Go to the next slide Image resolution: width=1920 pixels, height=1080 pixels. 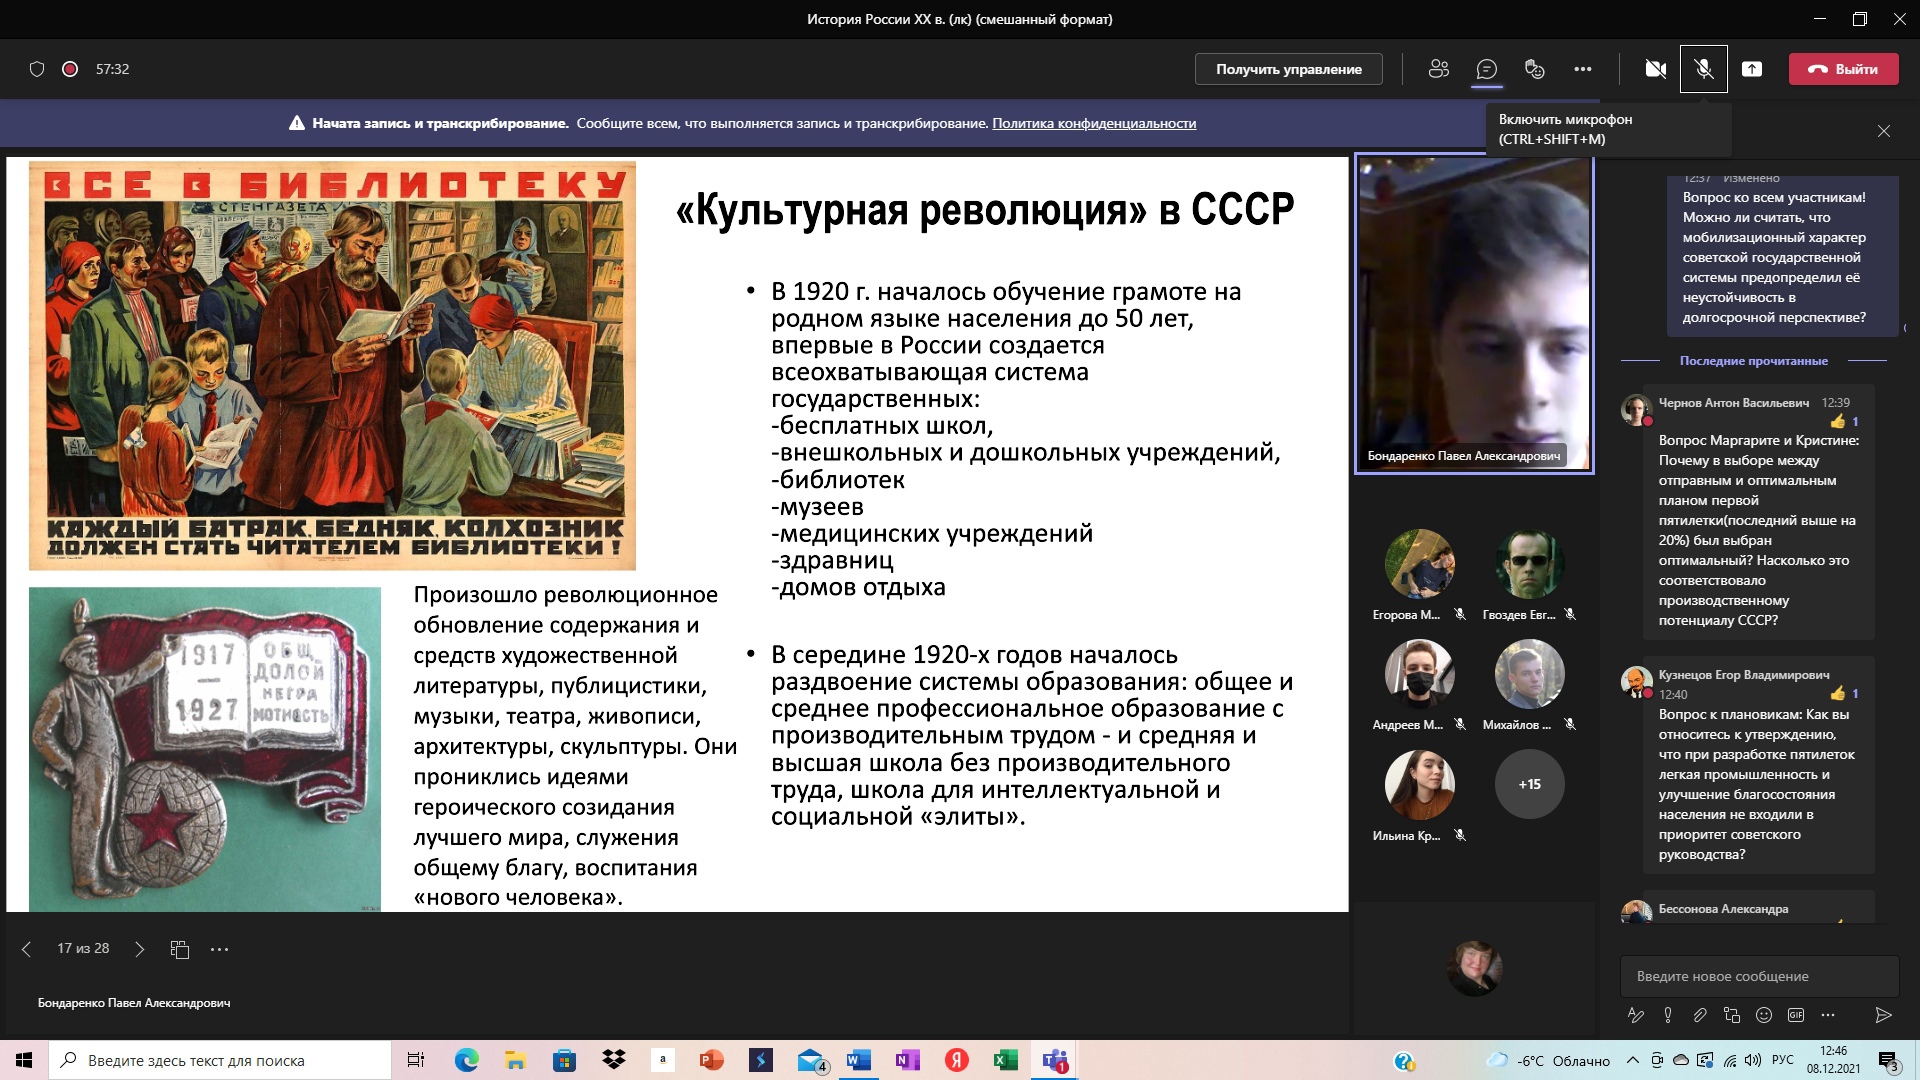pos(140,949)
